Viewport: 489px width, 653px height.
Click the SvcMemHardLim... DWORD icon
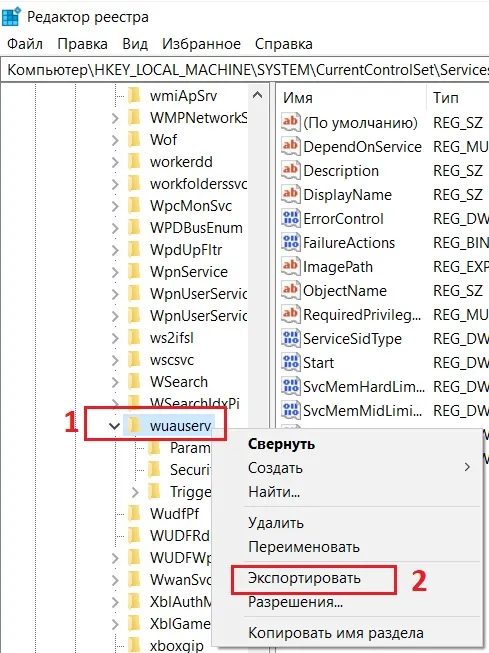(290, 386)
